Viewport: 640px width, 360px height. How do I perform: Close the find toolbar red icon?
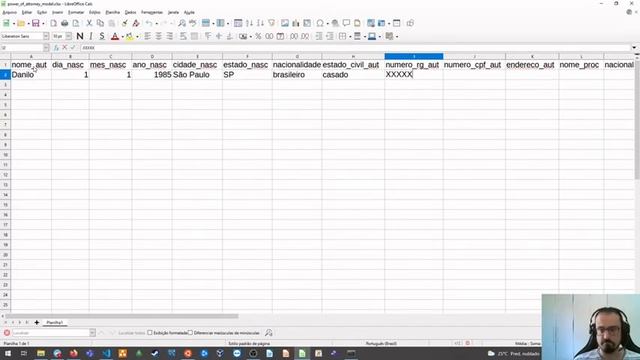[7, 333]
